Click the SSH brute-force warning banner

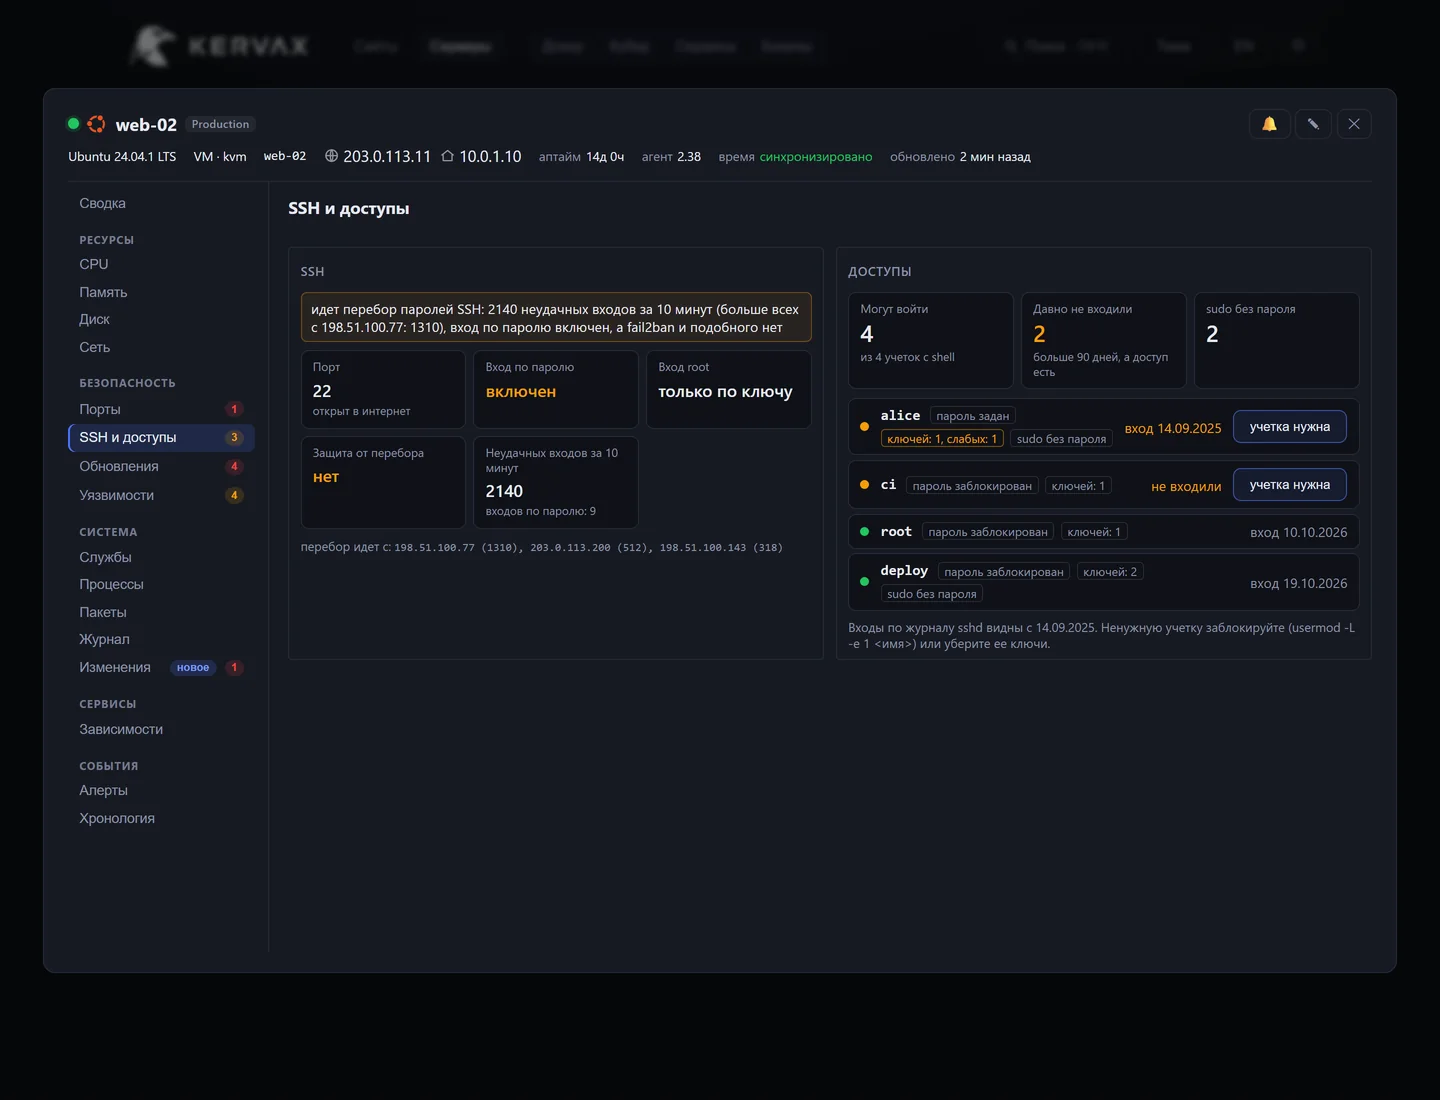[556, 318]
